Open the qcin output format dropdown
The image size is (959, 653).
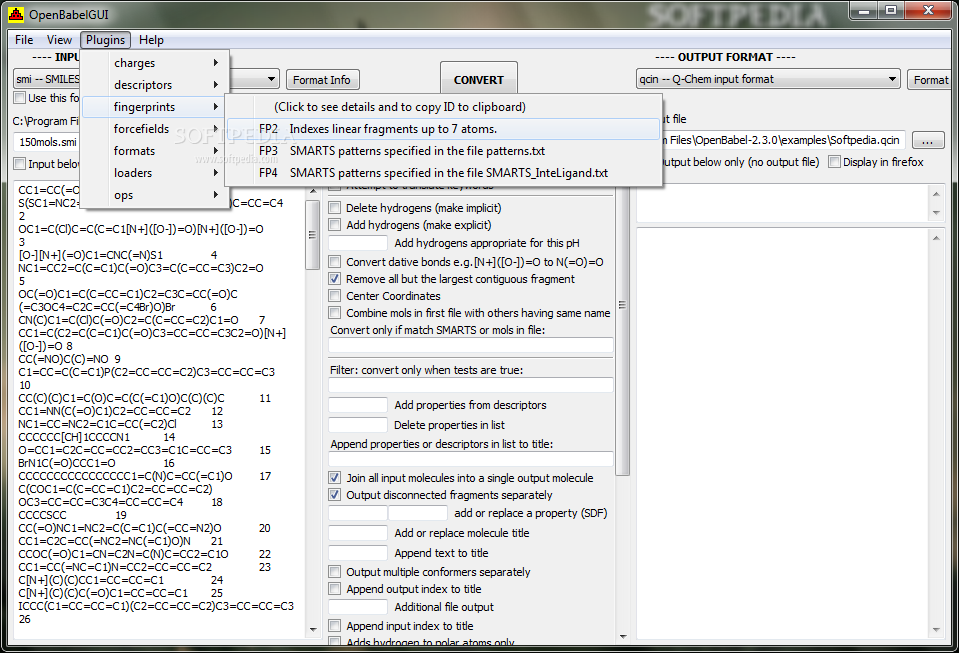pyautogui.click(x=768, y=79)
